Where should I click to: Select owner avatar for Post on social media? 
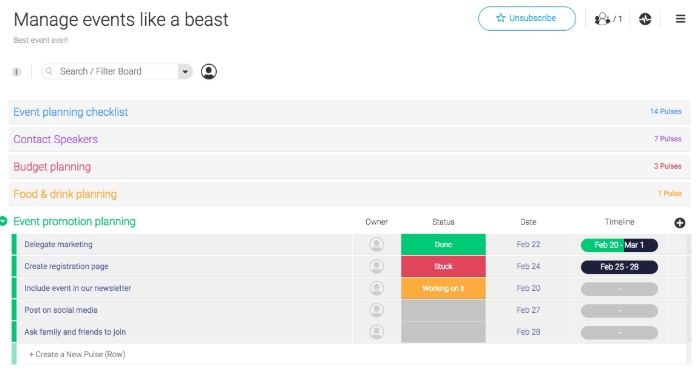[x=376, y=310]
